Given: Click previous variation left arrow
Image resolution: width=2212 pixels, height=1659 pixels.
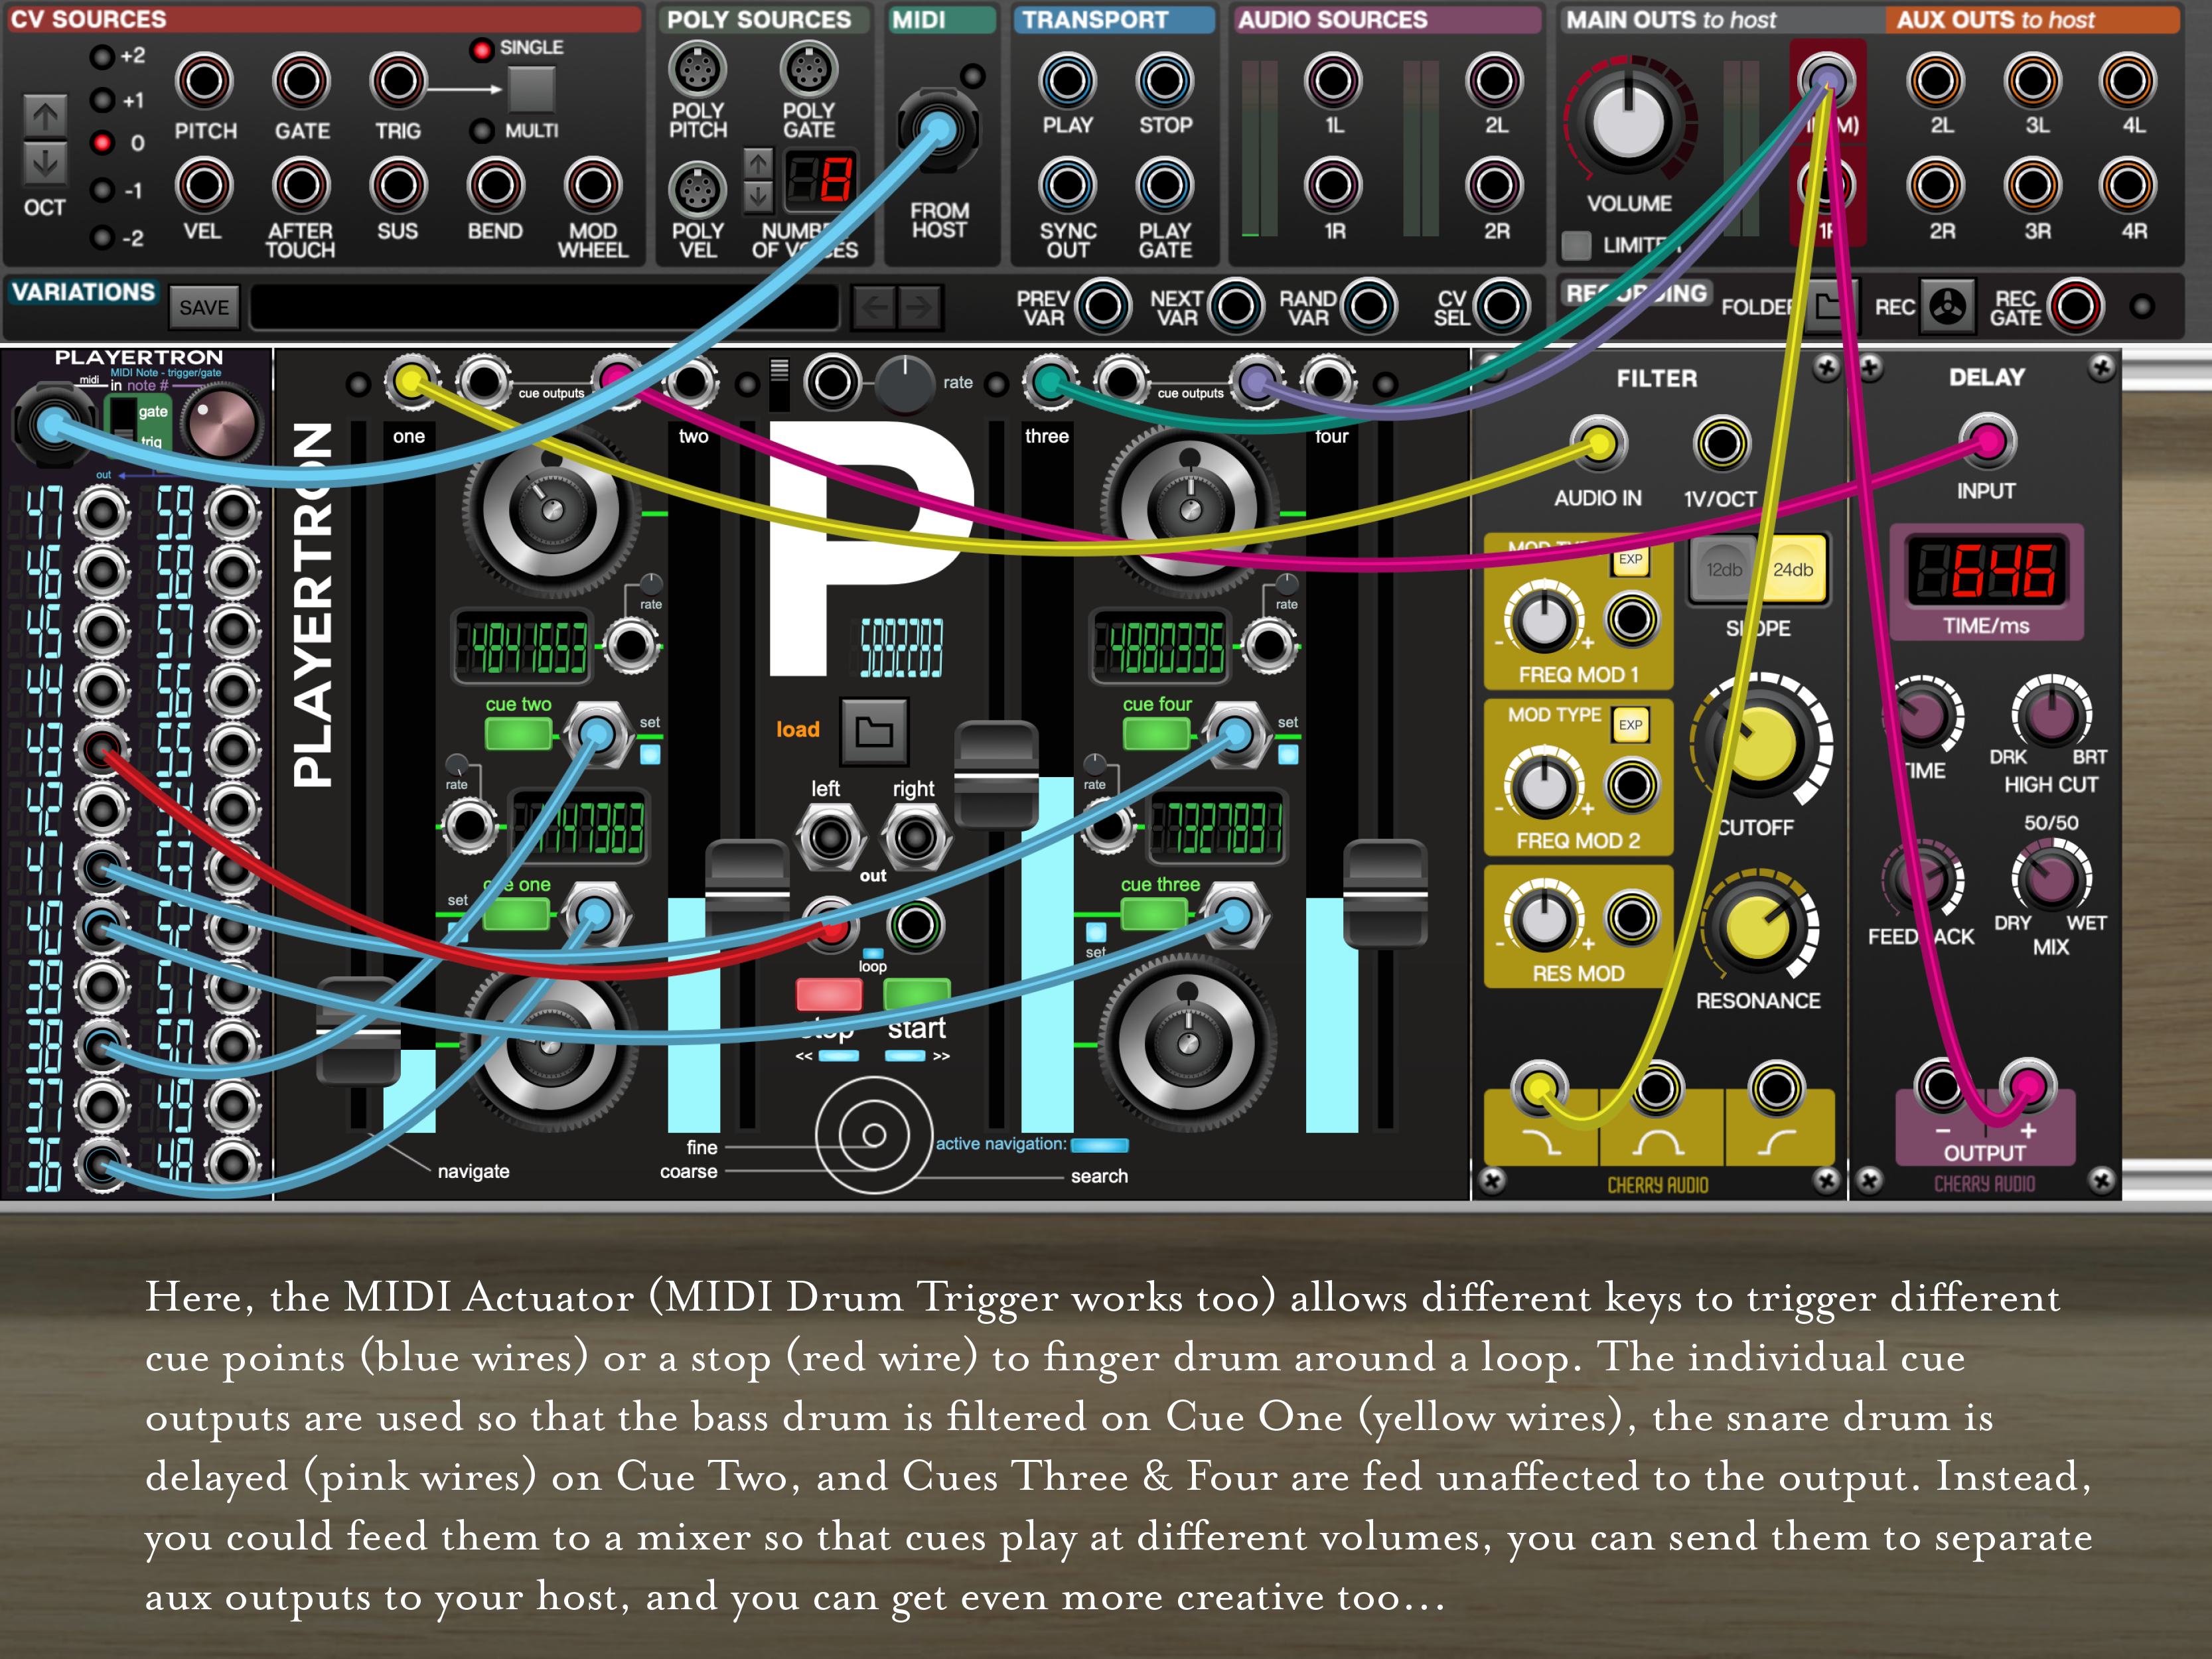Looking at the screenshot, I should click(x=874, y=307).
